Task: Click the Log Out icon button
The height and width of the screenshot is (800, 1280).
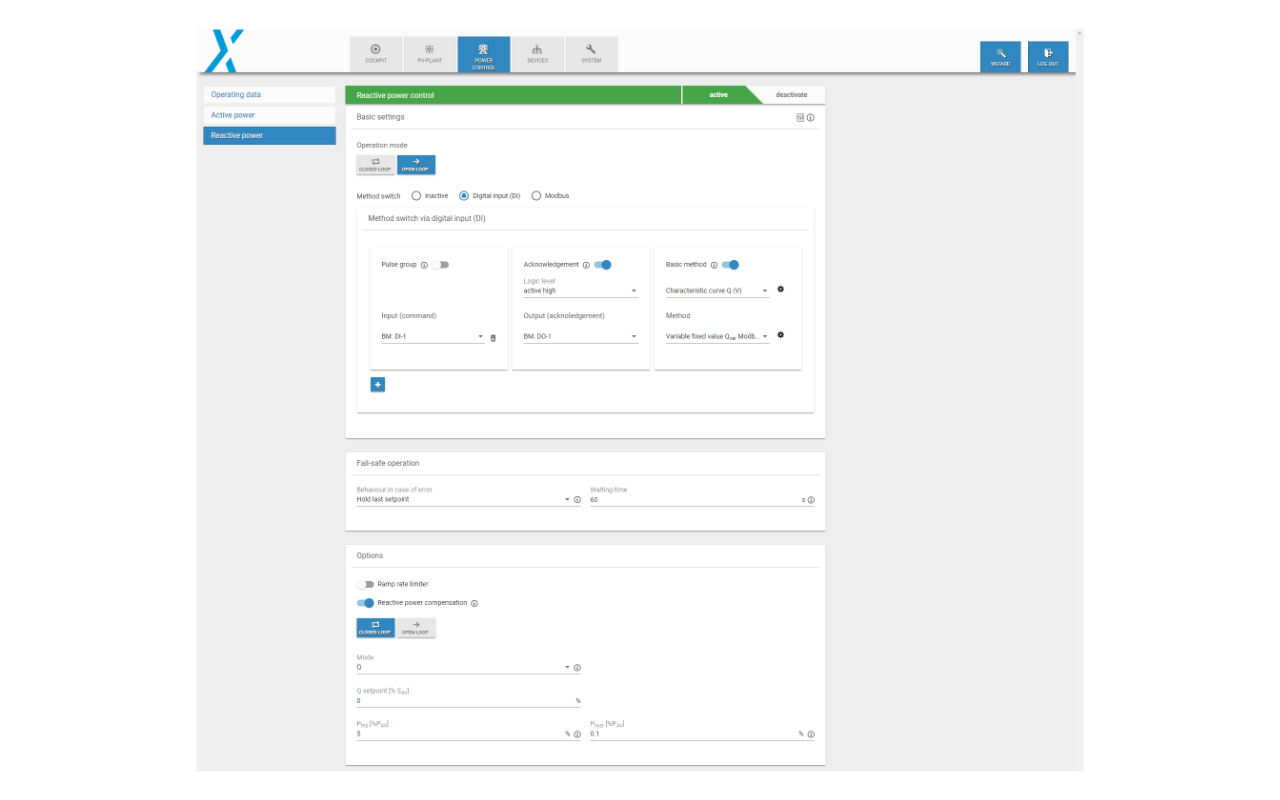Action: [x=1047, y=56]
